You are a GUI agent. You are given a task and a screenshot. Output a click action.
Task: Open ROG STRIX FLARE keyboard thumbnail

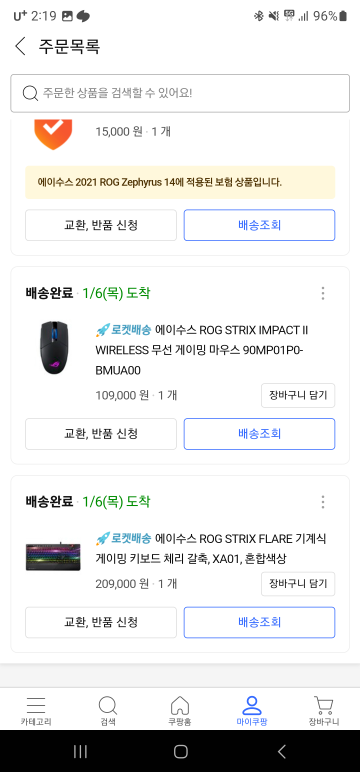(x=53, y=557)
